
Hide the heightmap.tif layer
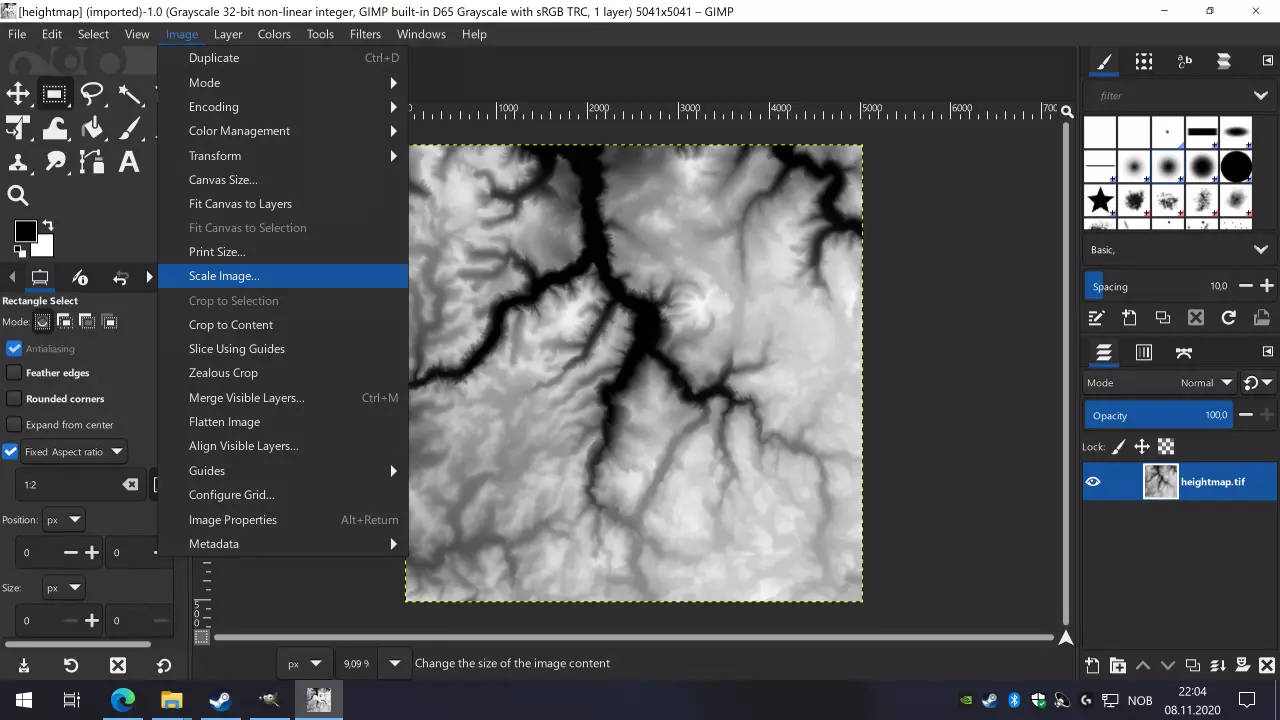click(x=1093, y=482)
